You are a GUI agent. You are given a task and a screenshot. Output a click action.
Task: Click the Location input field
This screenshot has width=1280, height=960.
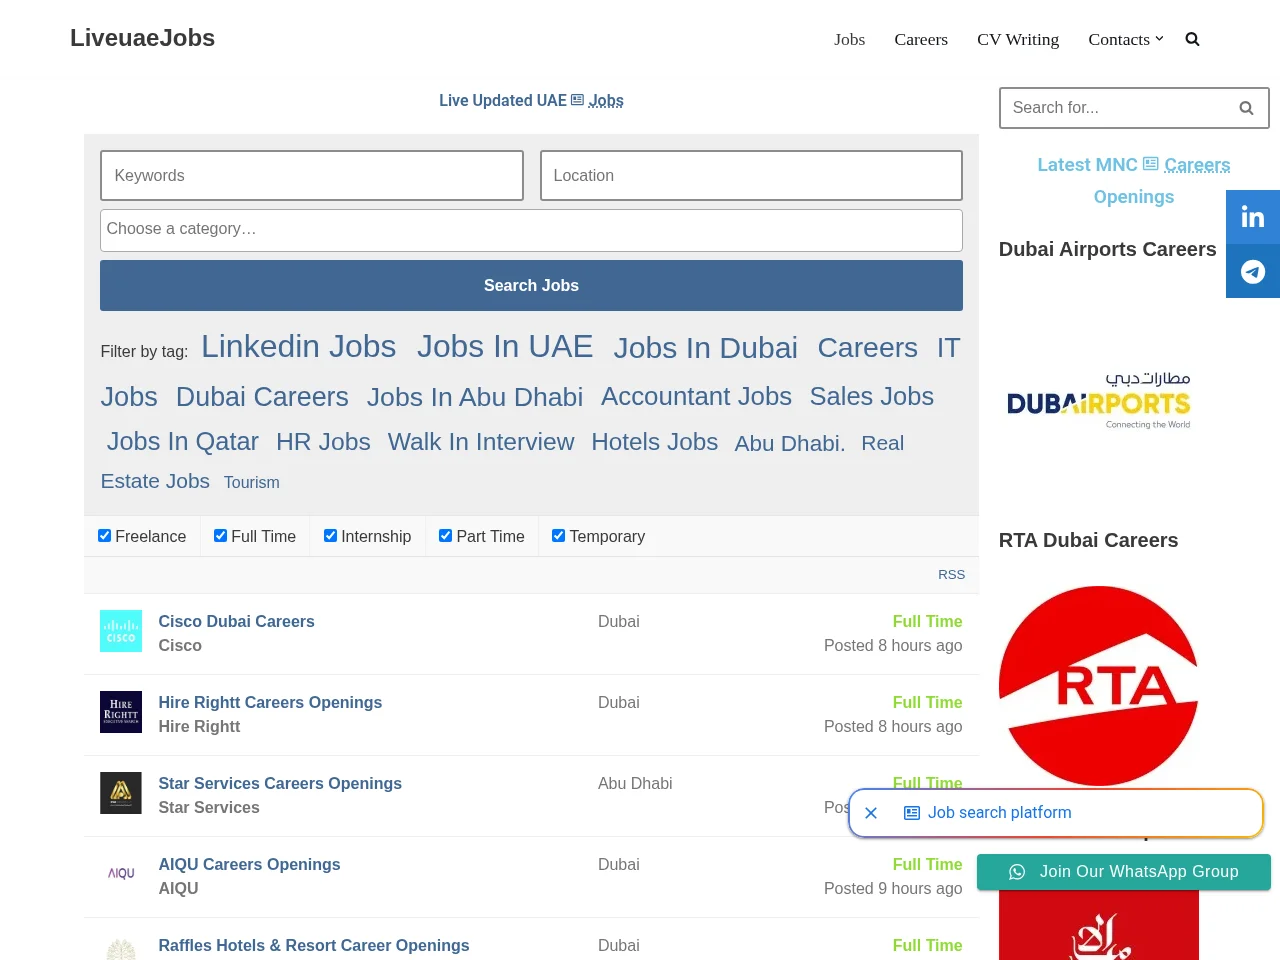pyautogui.click(x=751, y=175)
